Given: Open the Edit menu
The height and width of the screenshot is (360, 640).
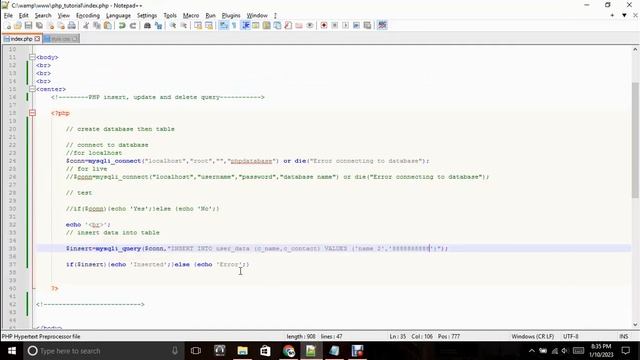Looking at the screenshot, I should pos(24,16).
